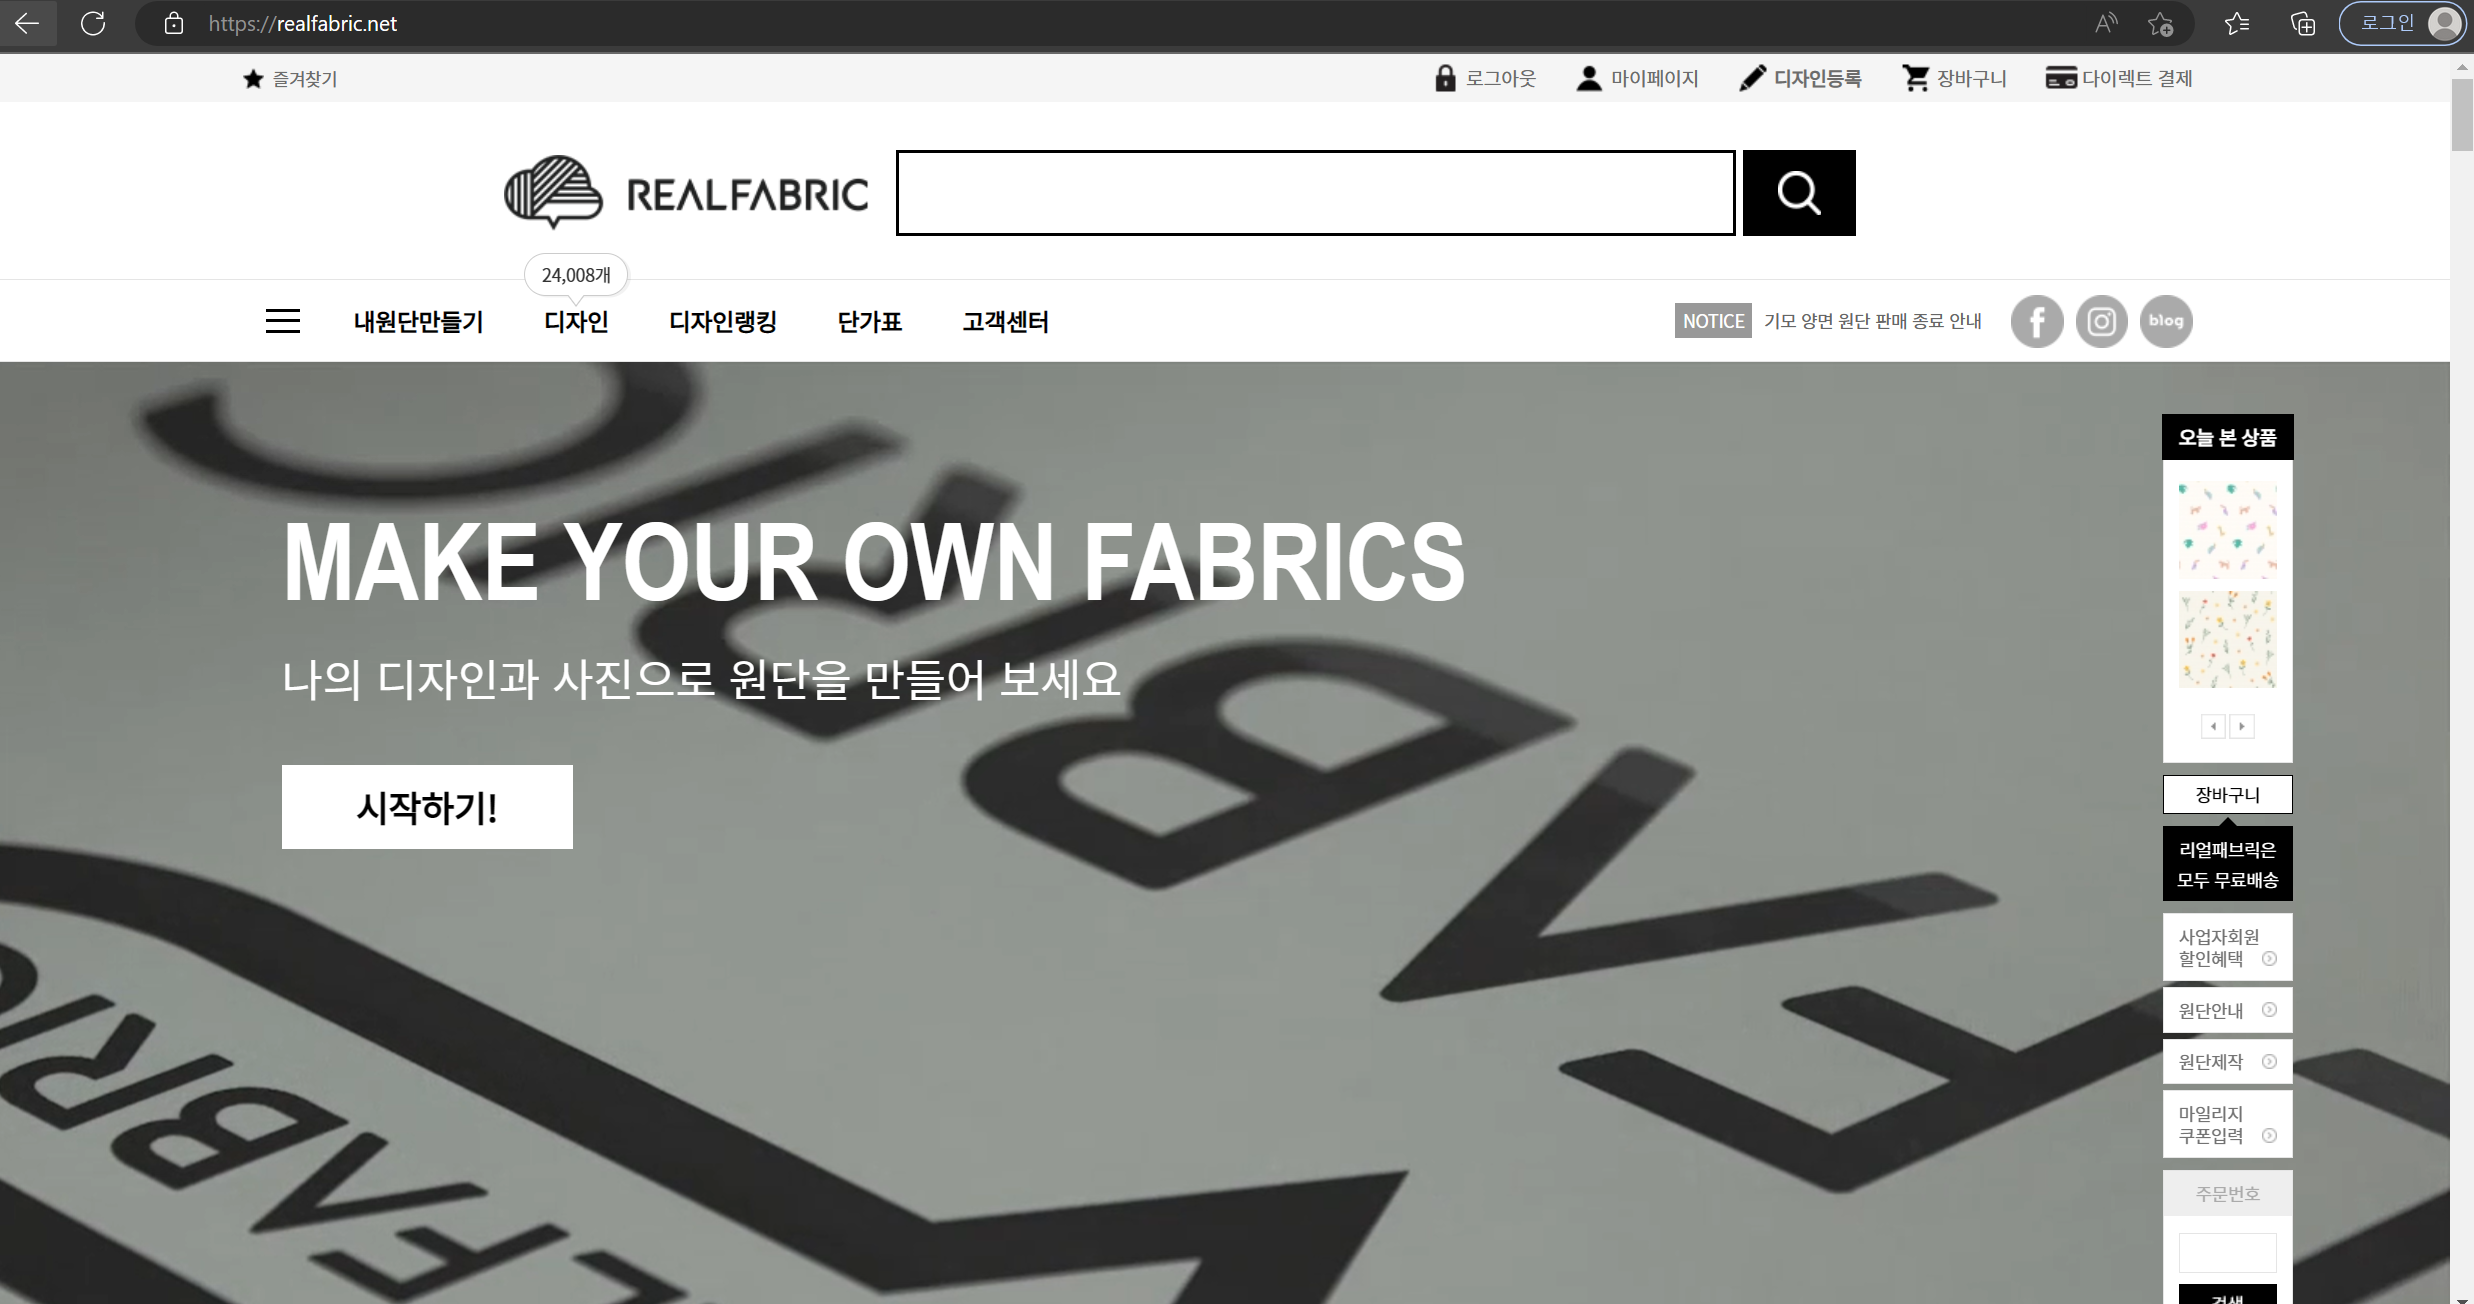The width and height of the screenshot is (2474, 1304).
Task: Go back with browser arrow
Action: point(27,23)
